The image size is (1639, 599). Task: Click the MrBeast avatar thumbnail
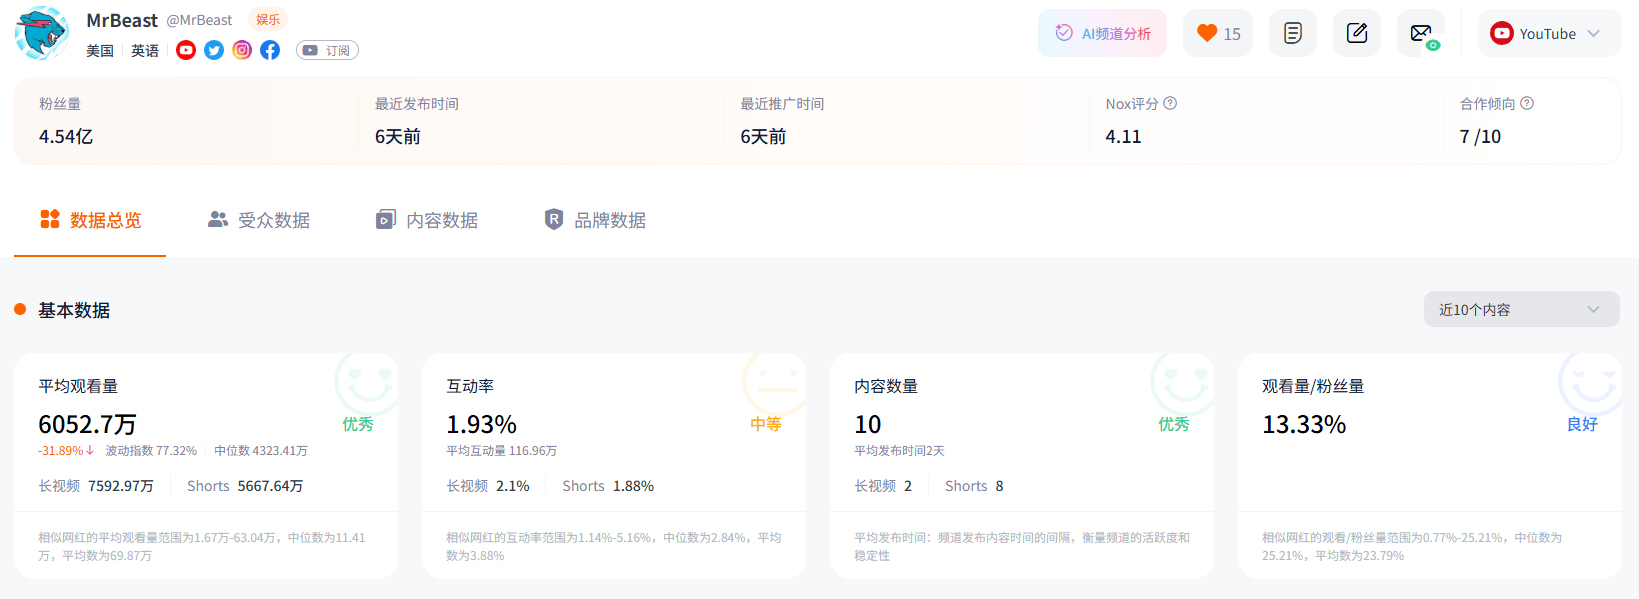42,33
